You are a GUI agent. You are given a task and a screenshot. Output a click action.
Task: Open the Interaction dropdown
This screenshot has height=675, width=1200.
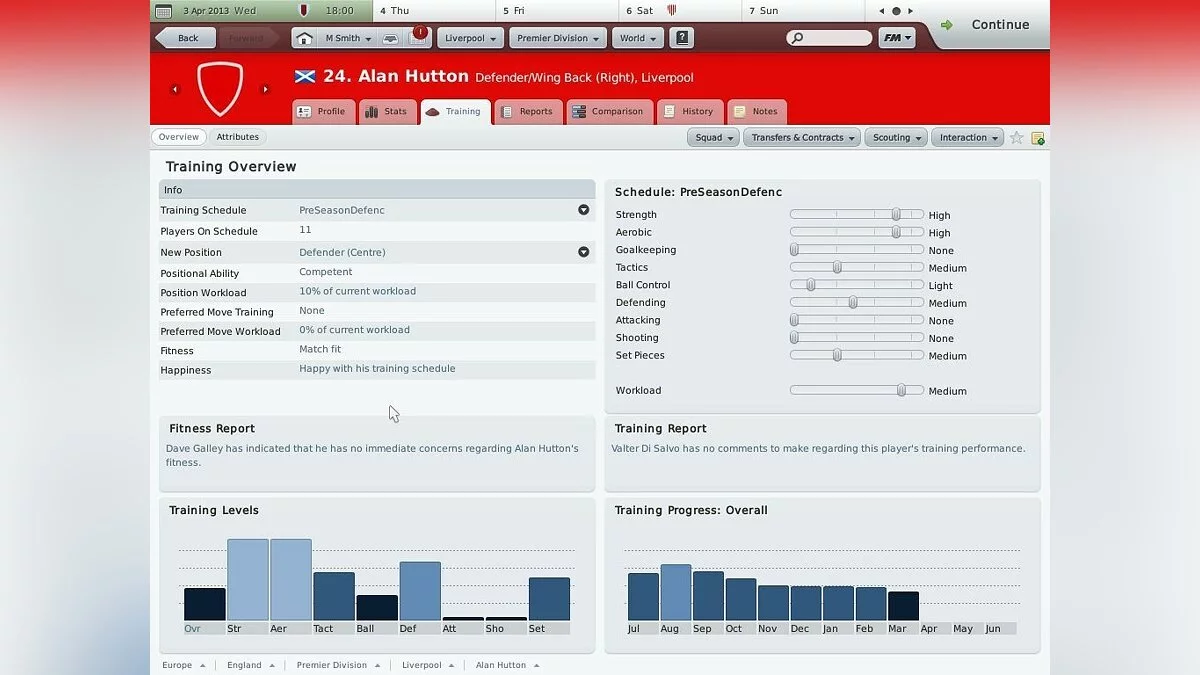click(x=968, y=138)
